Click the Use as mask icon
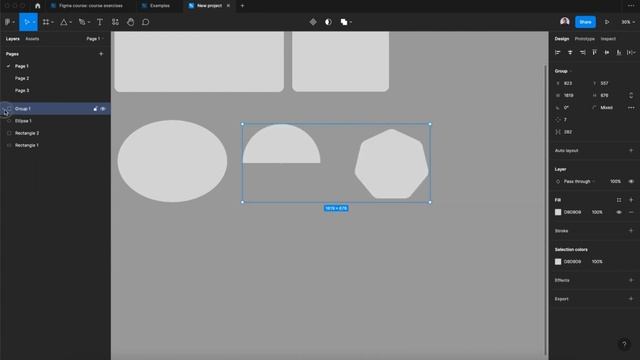 click(x=328, y=22)
